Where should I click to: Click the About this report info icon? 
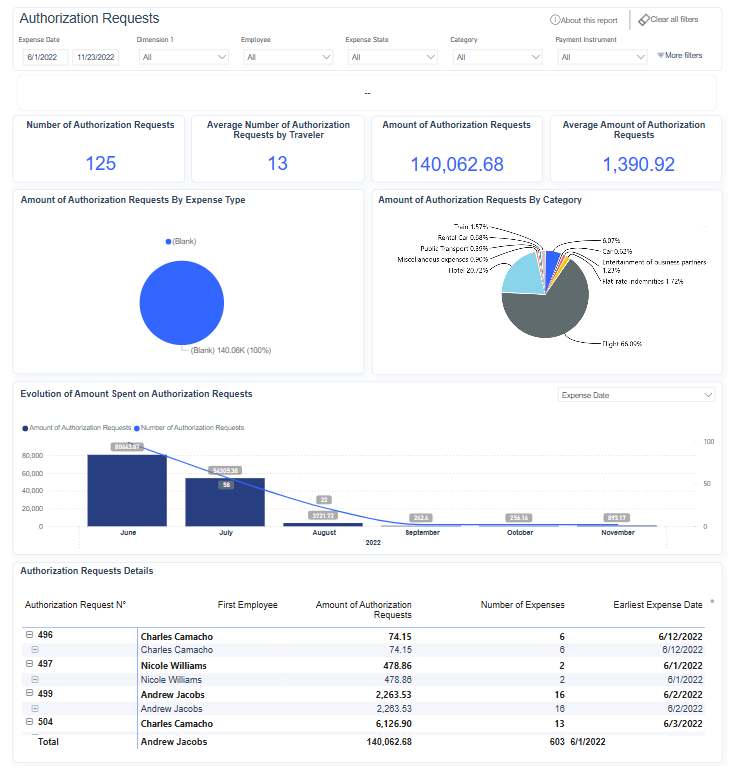click(x=554, y=20)
